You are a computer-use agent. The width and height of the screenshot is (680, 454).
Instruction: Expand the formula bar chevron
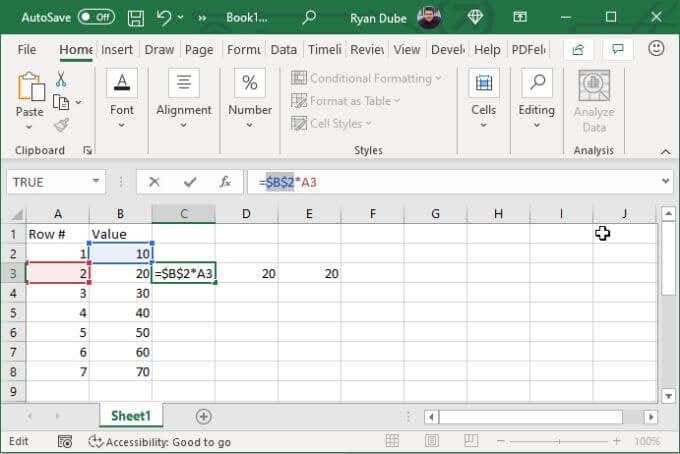[666, 181]
